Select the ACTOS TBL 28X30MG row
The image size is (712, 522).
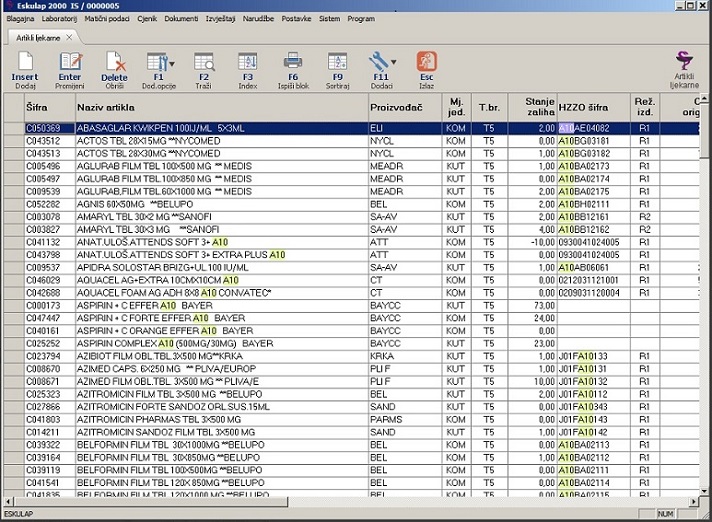351,154
